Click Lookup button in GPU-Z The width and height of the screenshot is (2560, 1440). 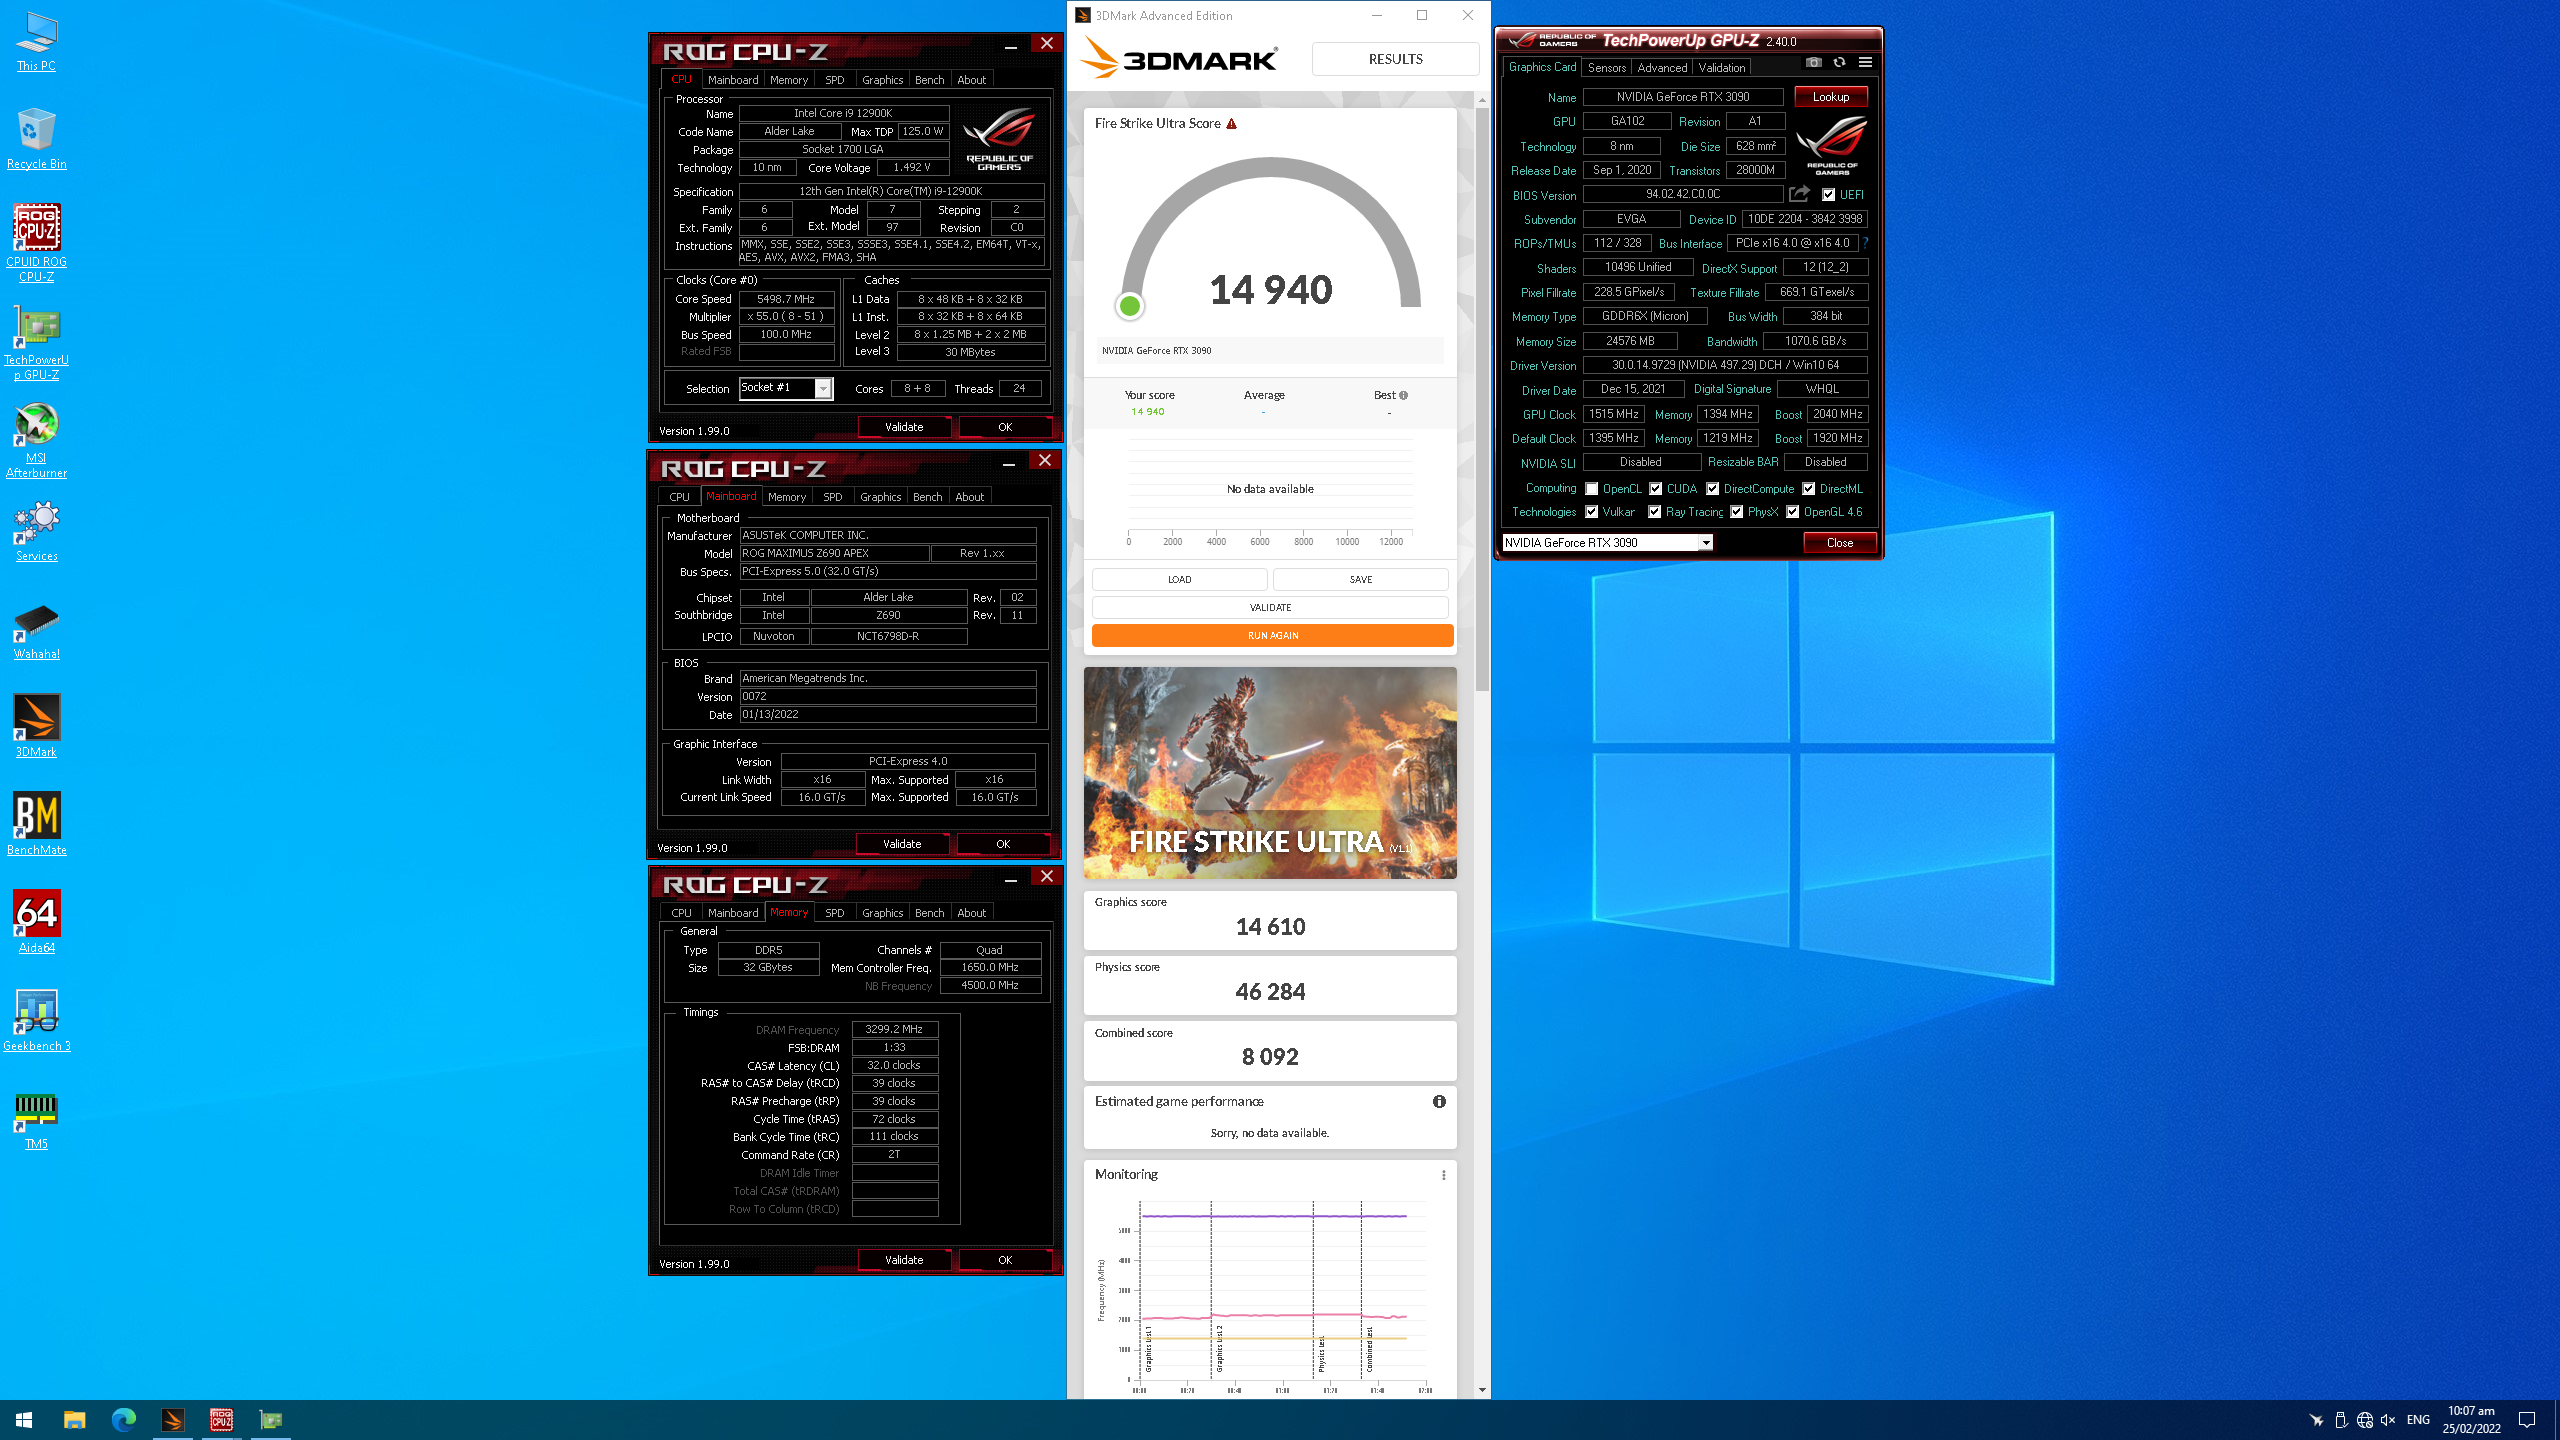click(1830, 97)
